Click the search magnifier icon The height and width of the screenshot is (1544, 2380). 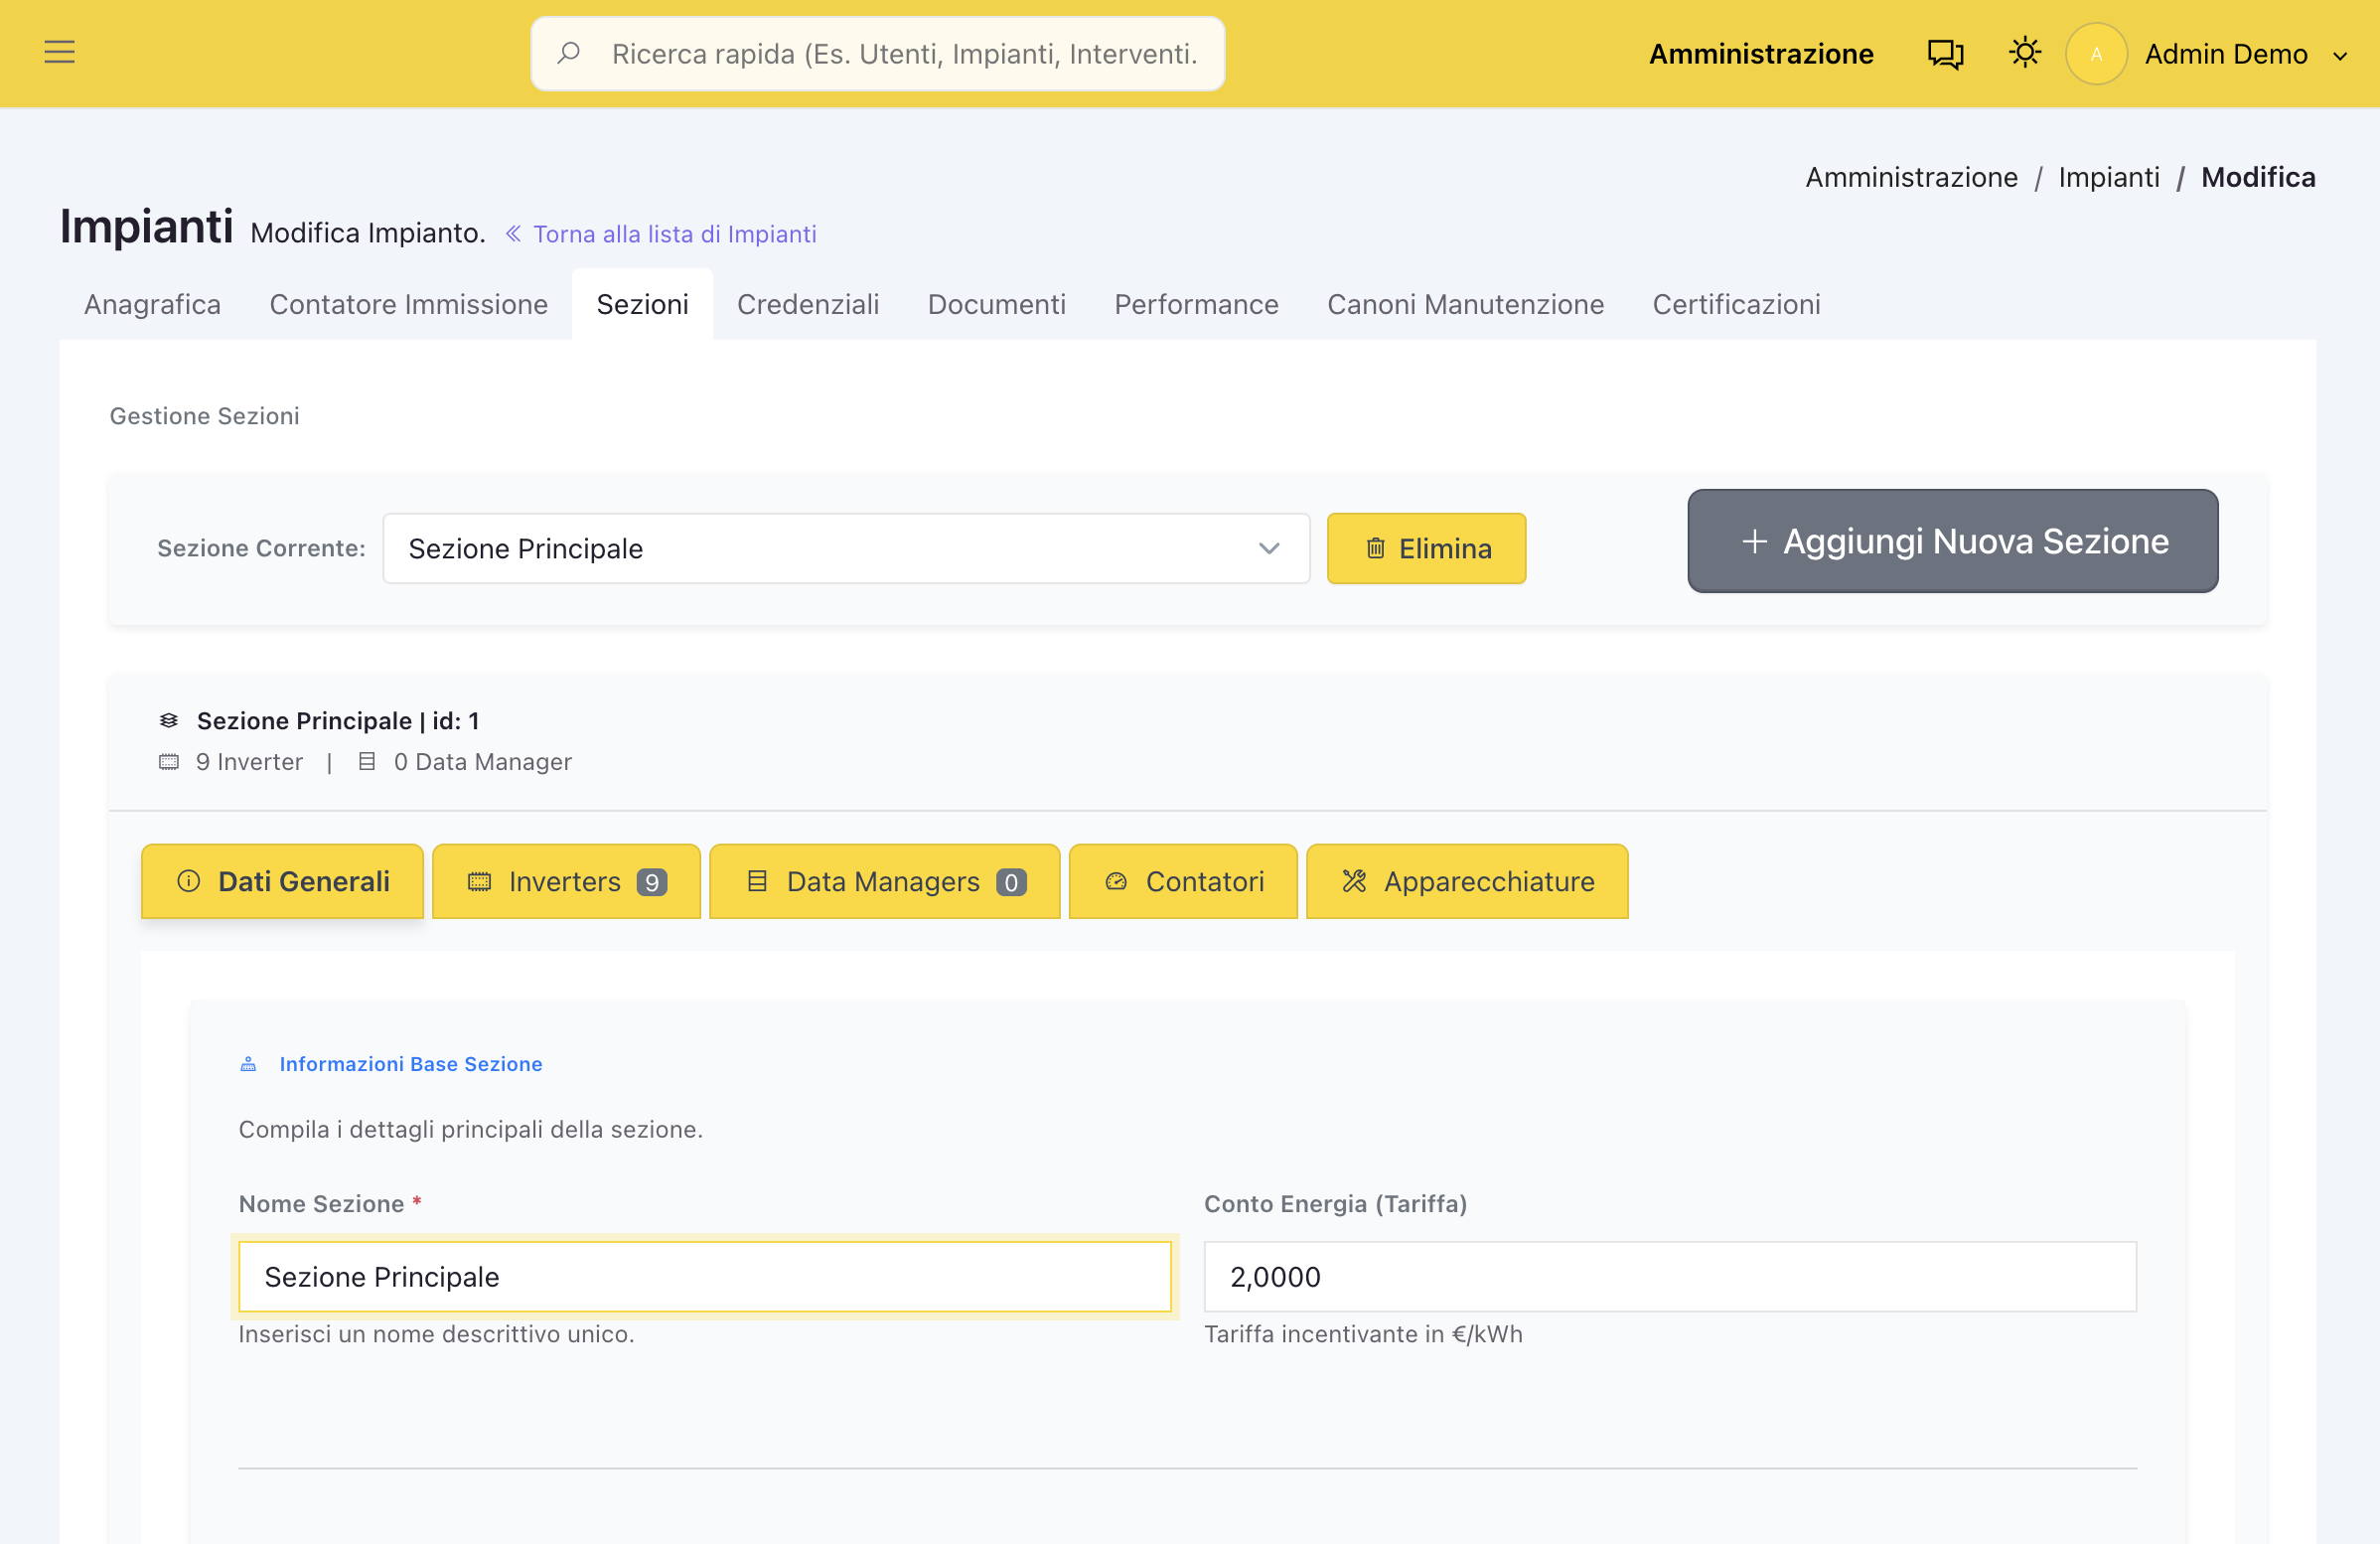(x=569, y=53)
